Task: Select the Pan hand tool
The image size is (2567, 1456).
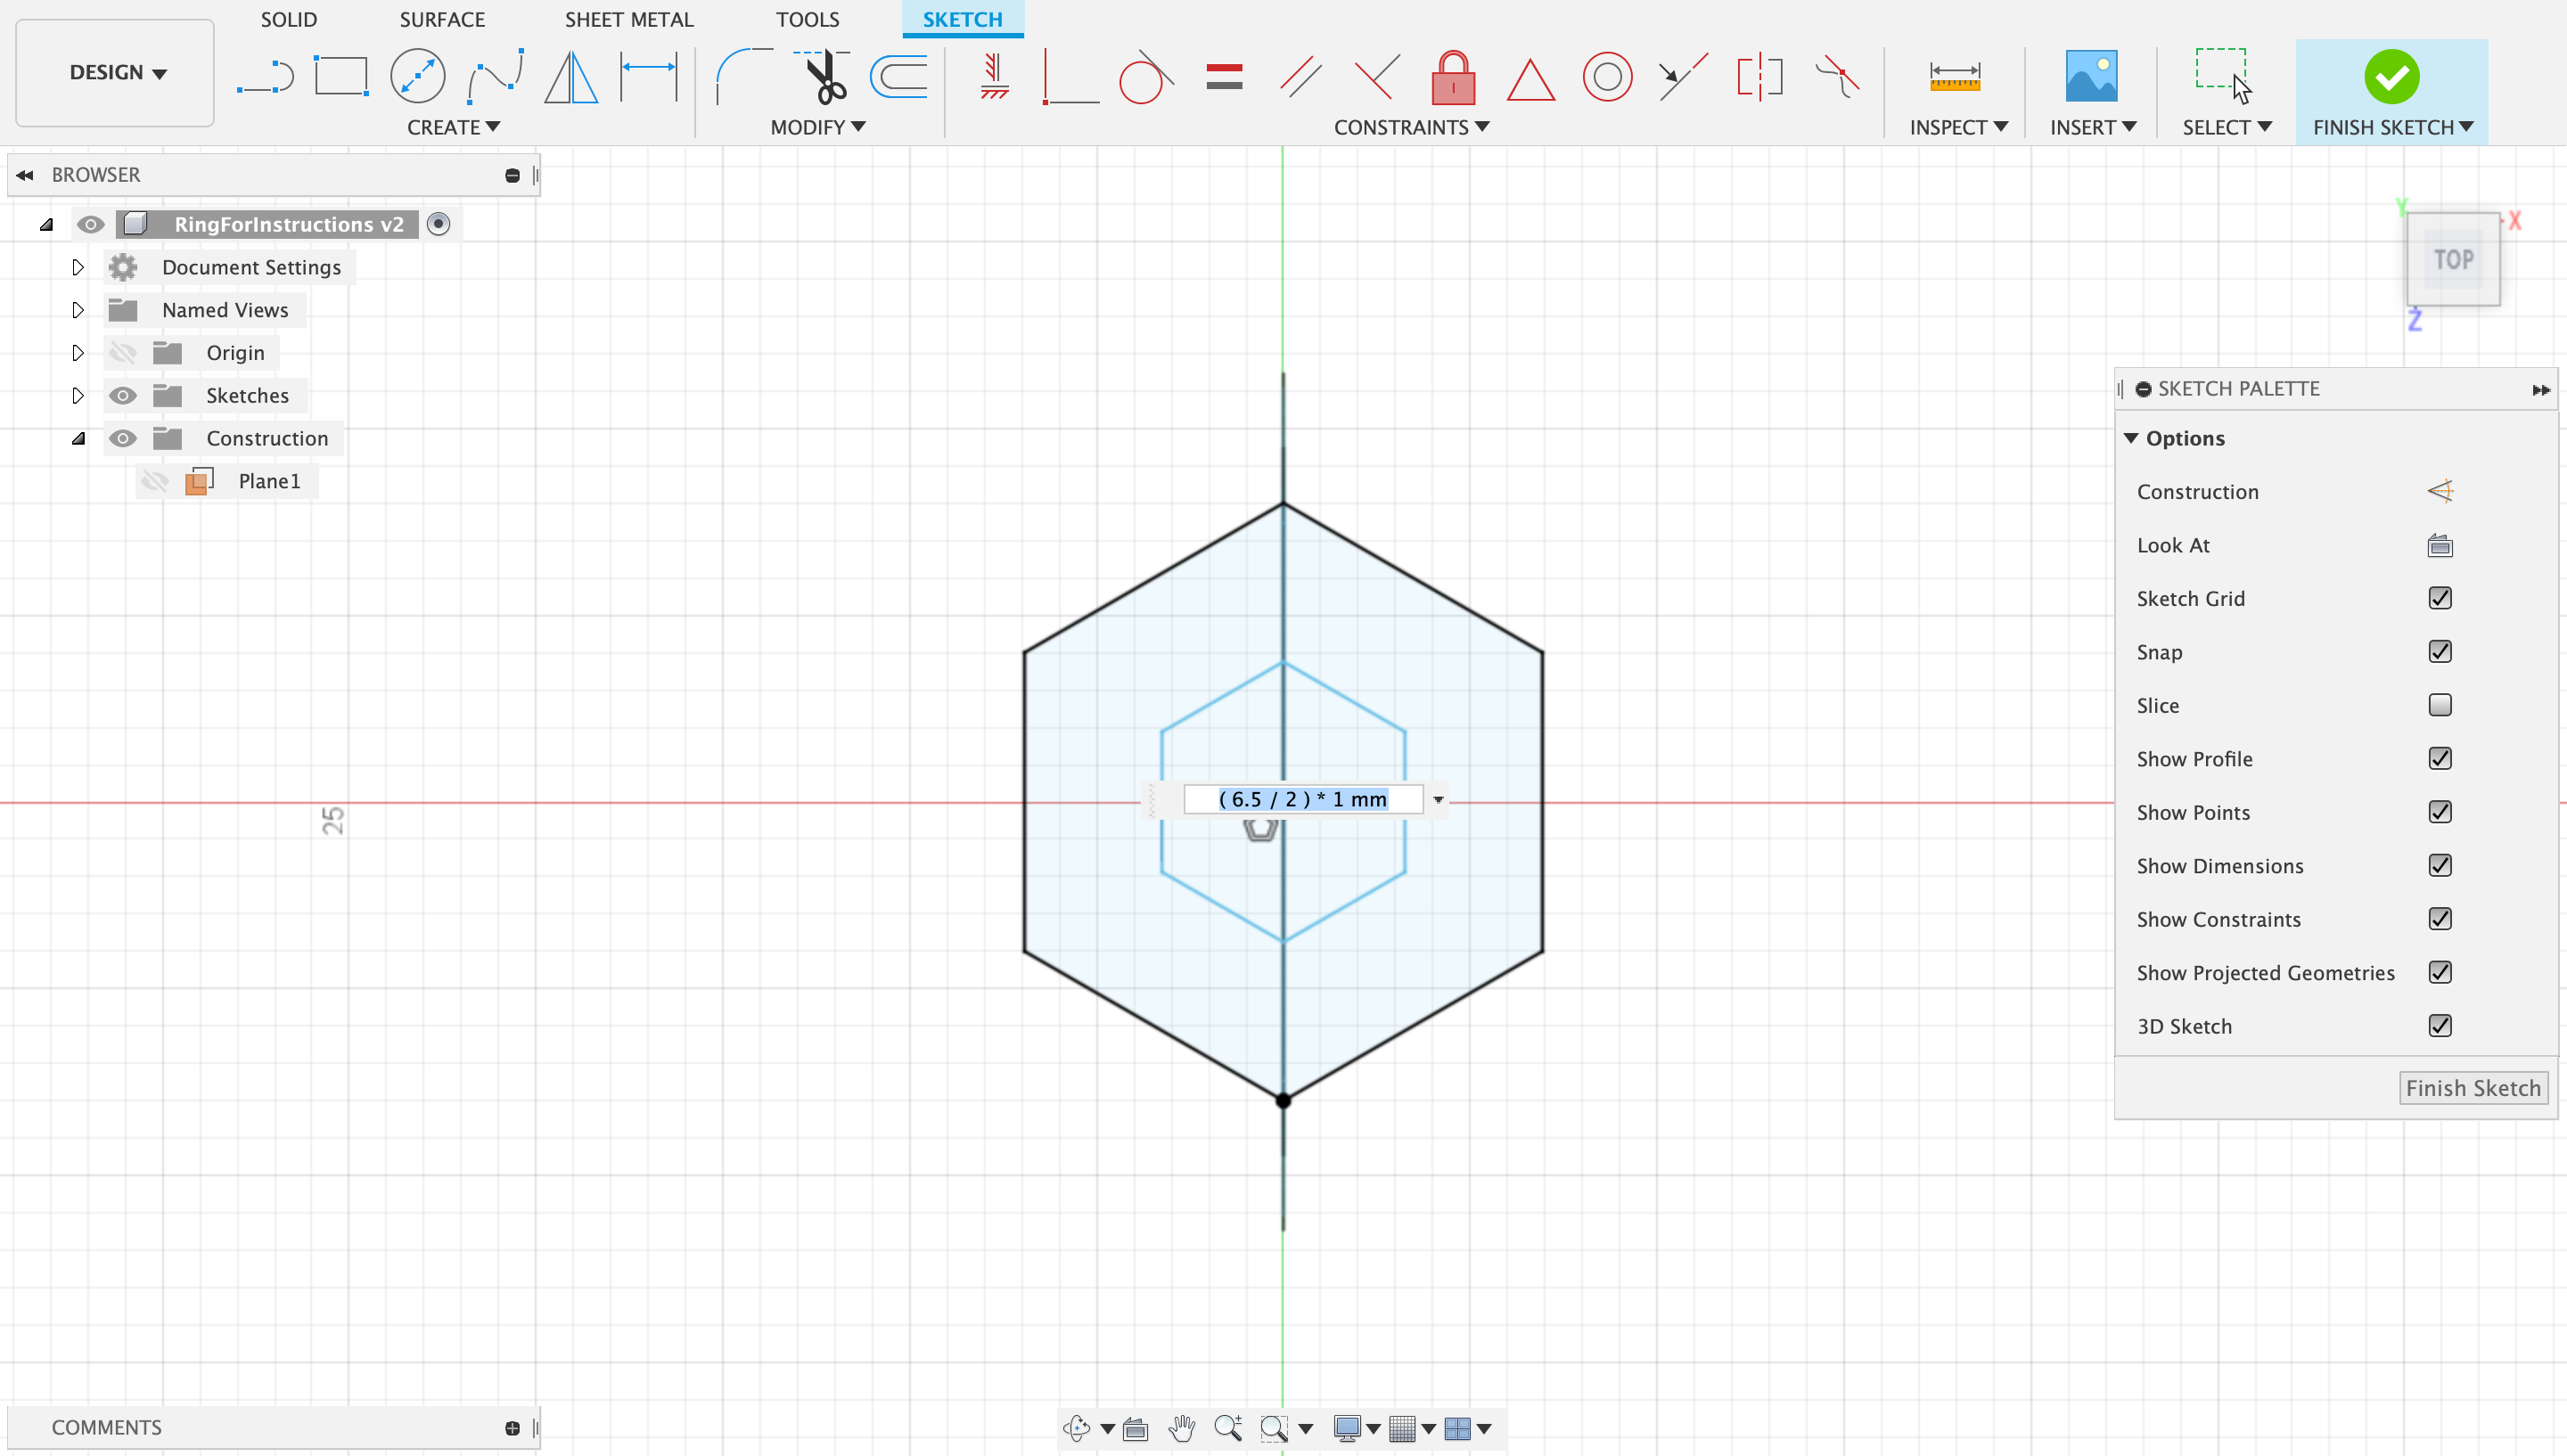Action: point(1182,1428)
